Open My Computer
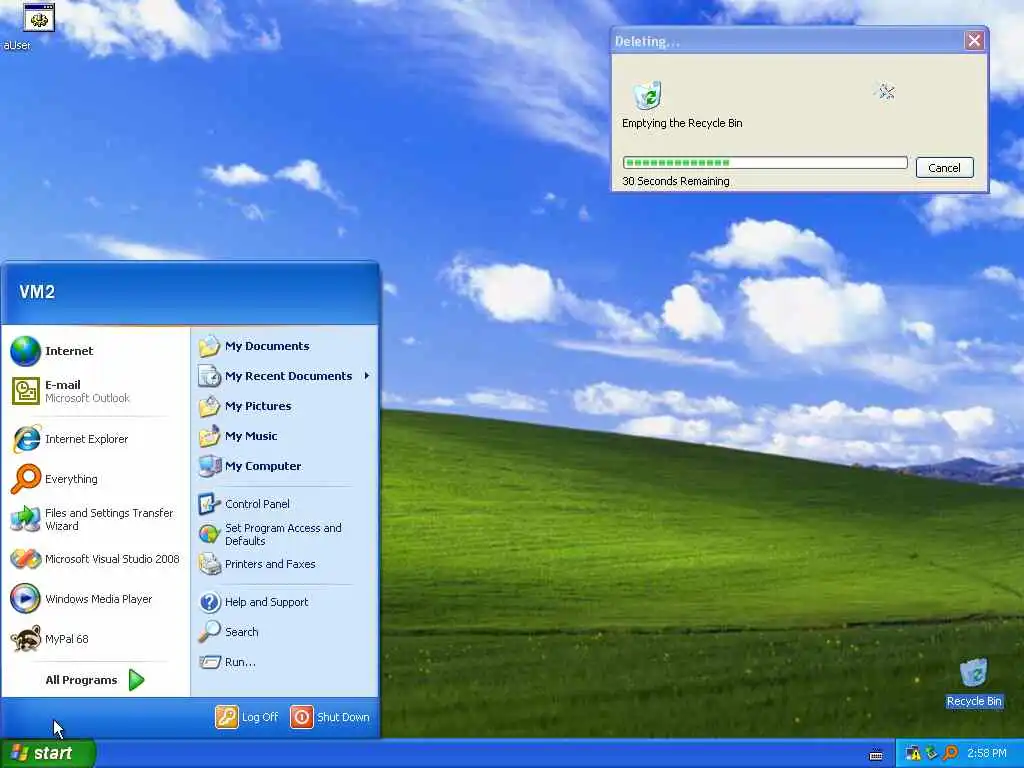Viewport: 1024px width, 768px height. (284, 466)
